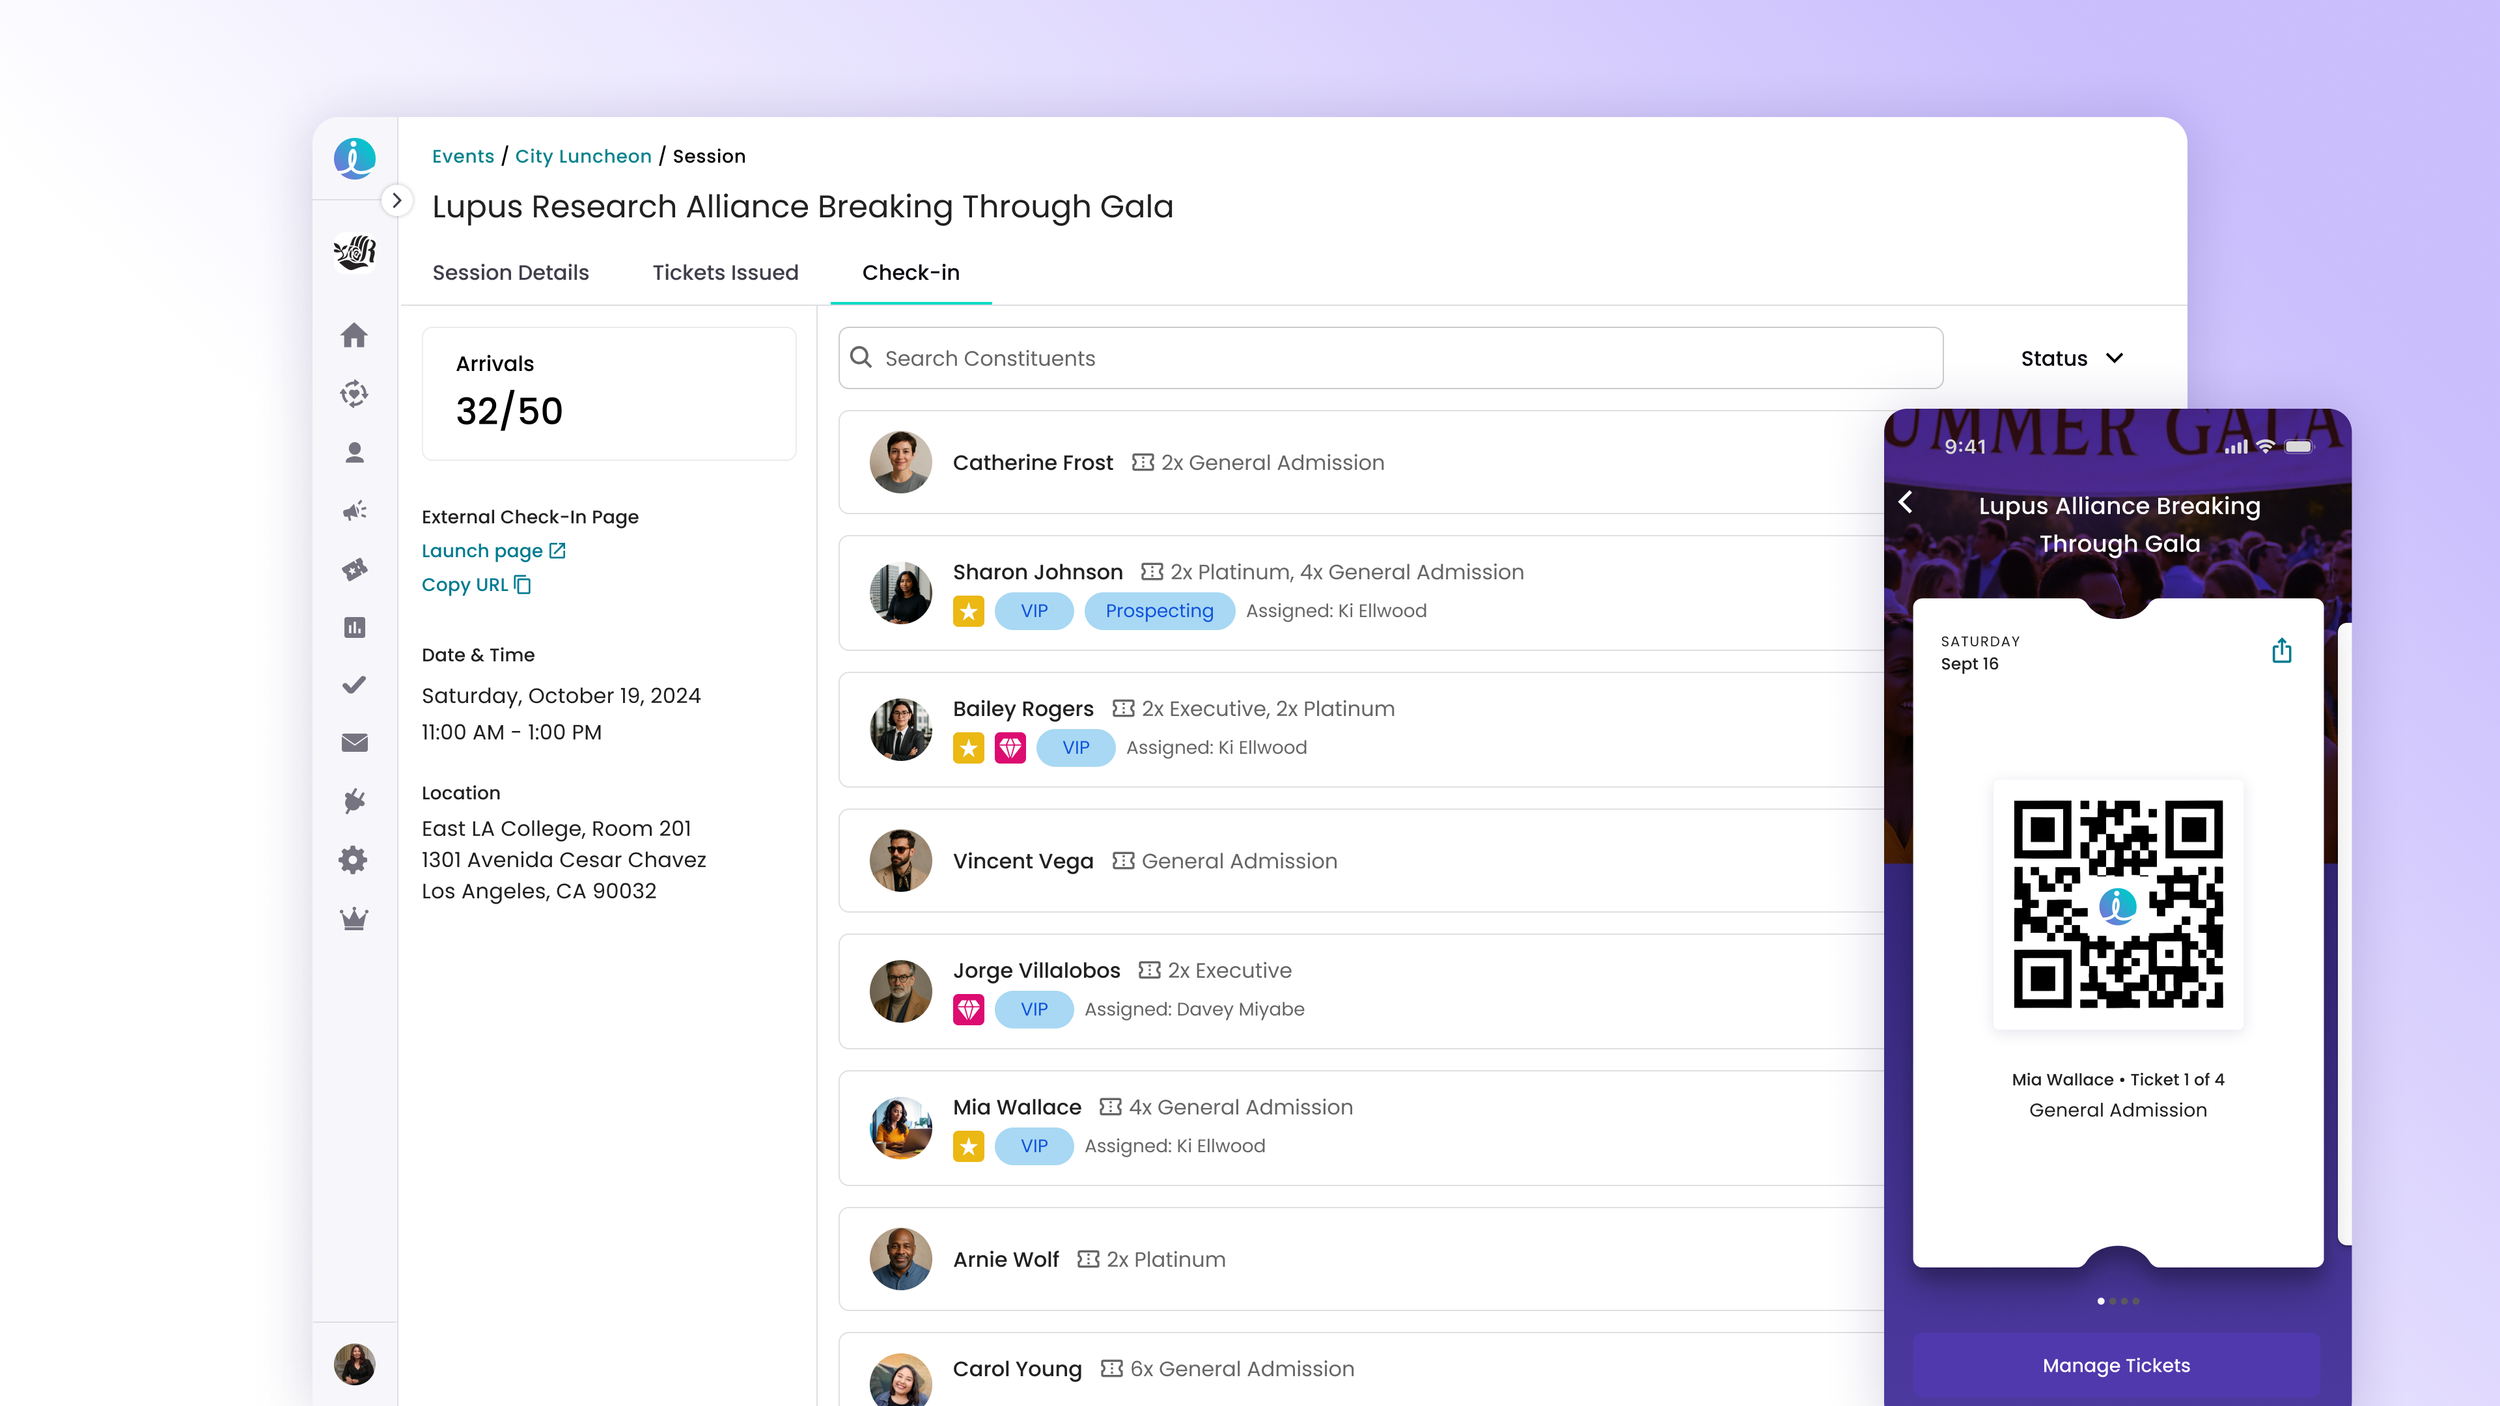Screen dimensions: 2500x1406
Task: Switch to Tickets Issued tab
Action: click(725, 272)
